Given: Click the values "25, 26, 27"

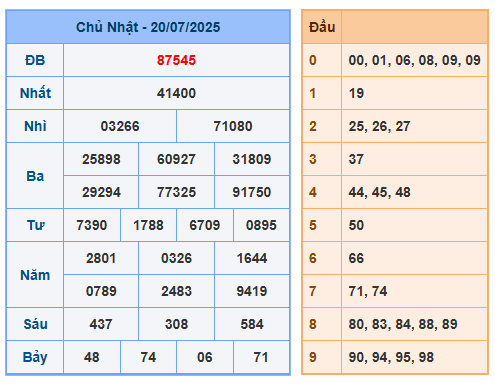Looking at the screenshot, I should (379, 126).
